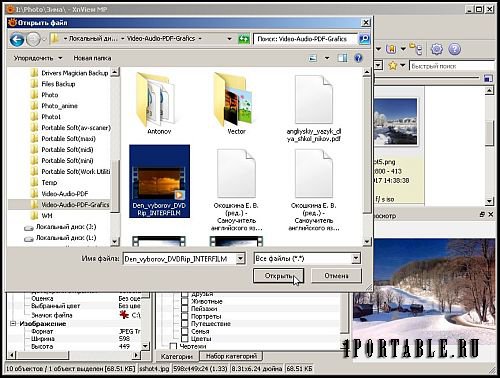Image resolution: width=500 pixels, height=378 pixels.
Task: Open dropdown arrow next to favorites star
Action: (403, 65)
